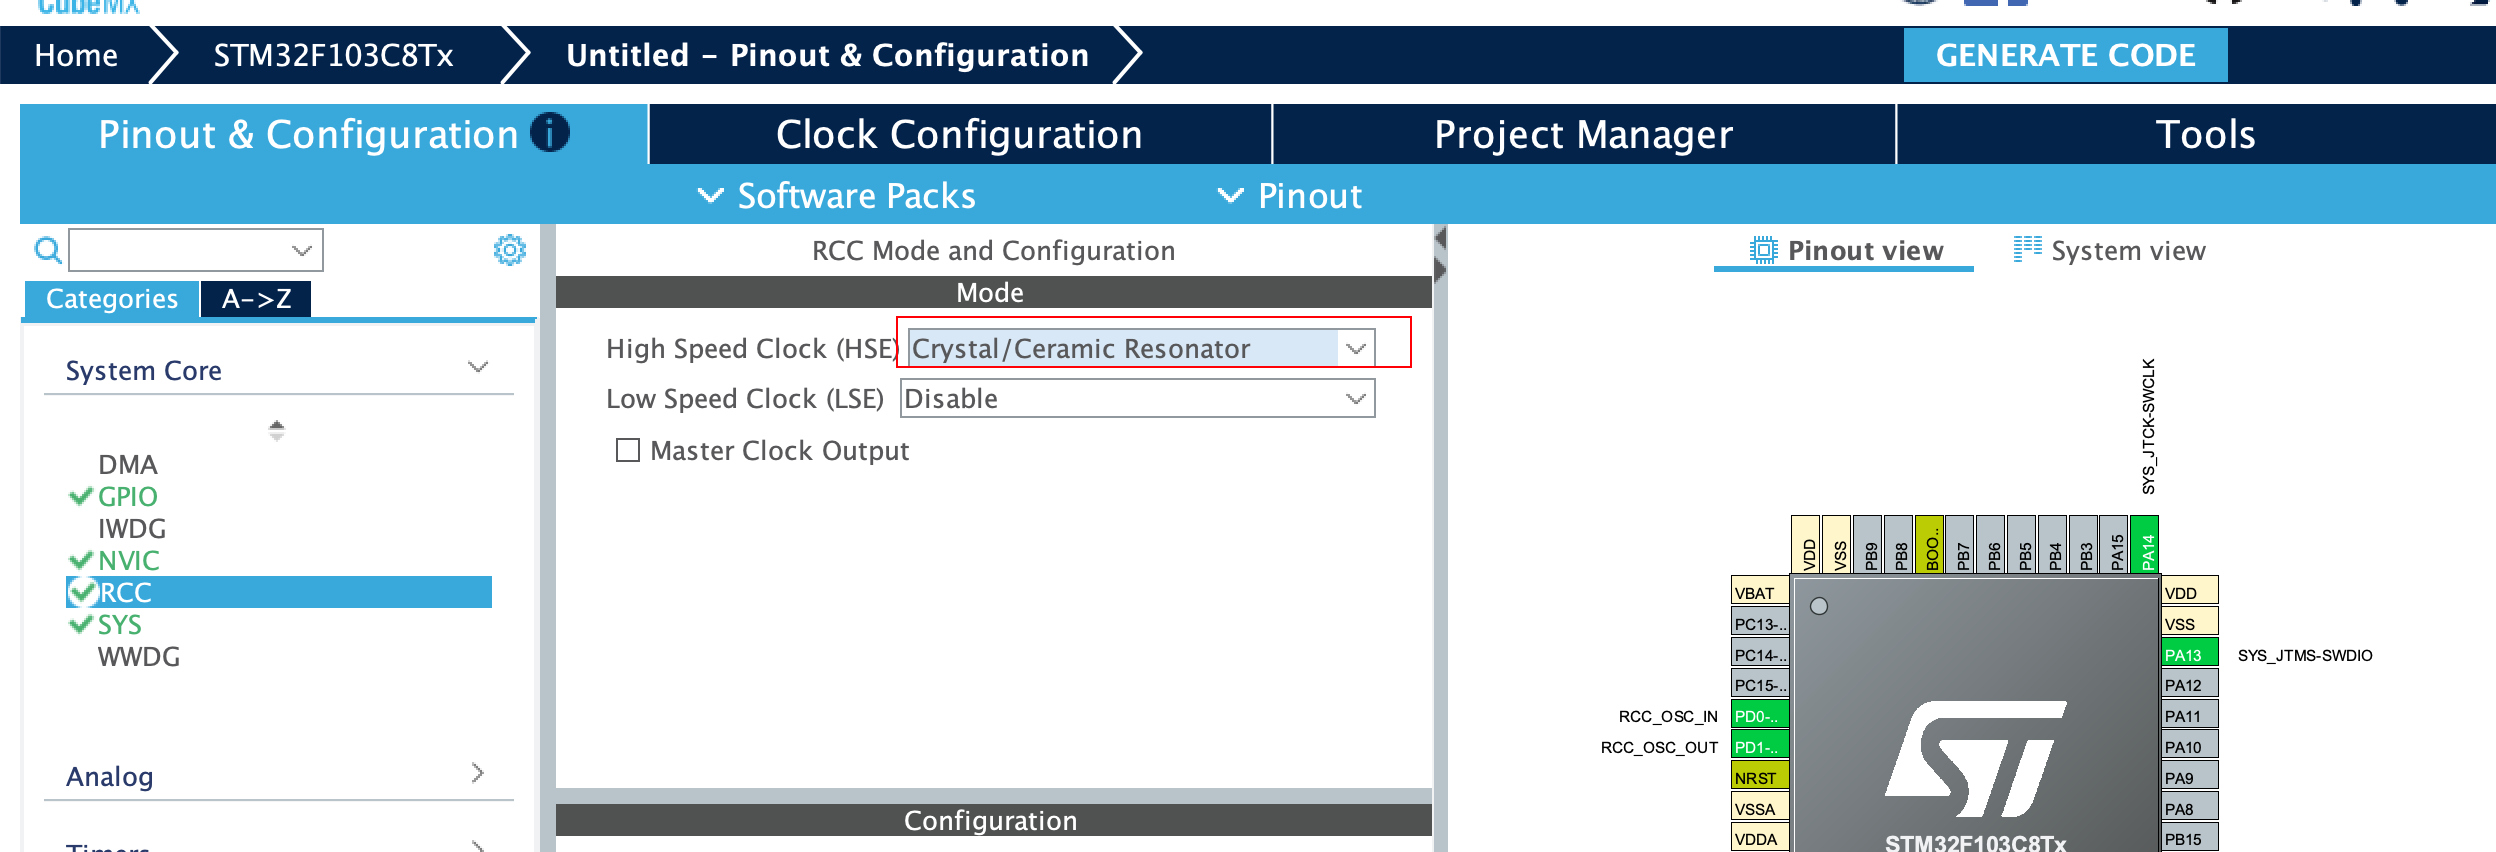The image size is (2496, 852).
Task: Toggle the Master Clock Output checkbox
Action: tap(628, 450)
